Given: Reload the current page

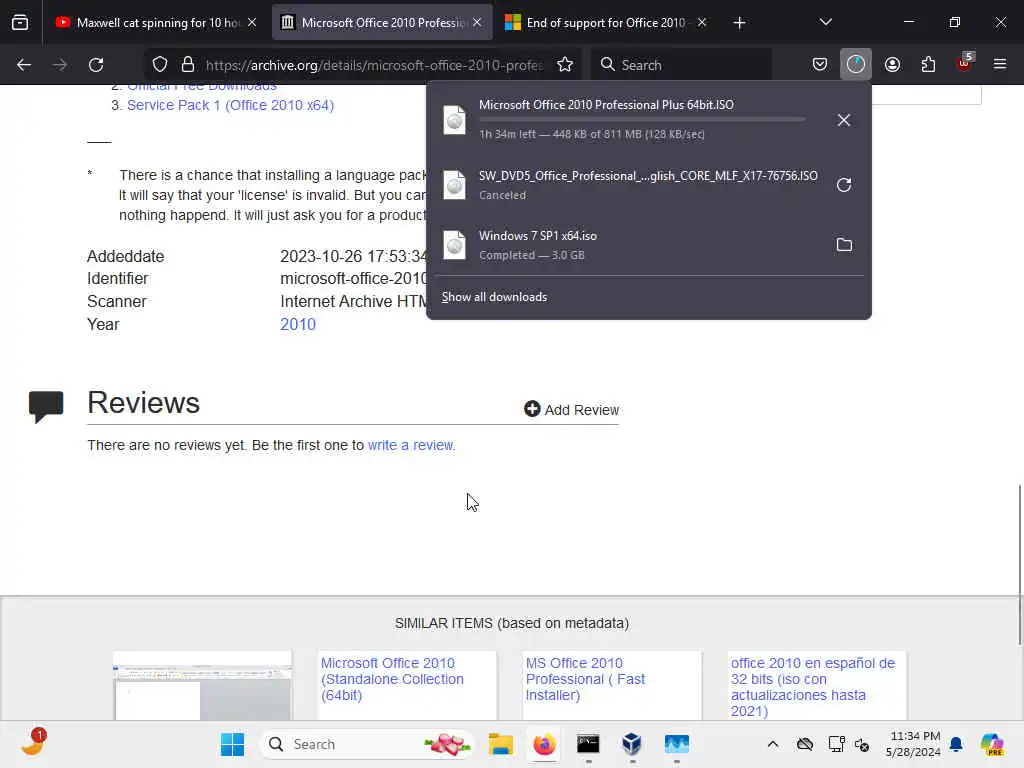Looking at the screenshot, I should tap(96, 65).
